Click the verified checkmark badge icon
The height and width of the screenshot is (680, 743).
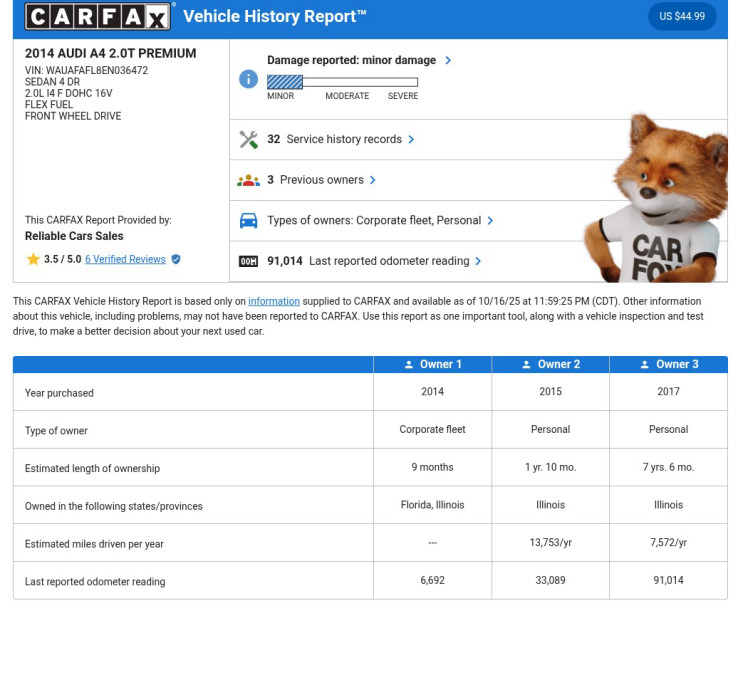click(x=176, y=260)
